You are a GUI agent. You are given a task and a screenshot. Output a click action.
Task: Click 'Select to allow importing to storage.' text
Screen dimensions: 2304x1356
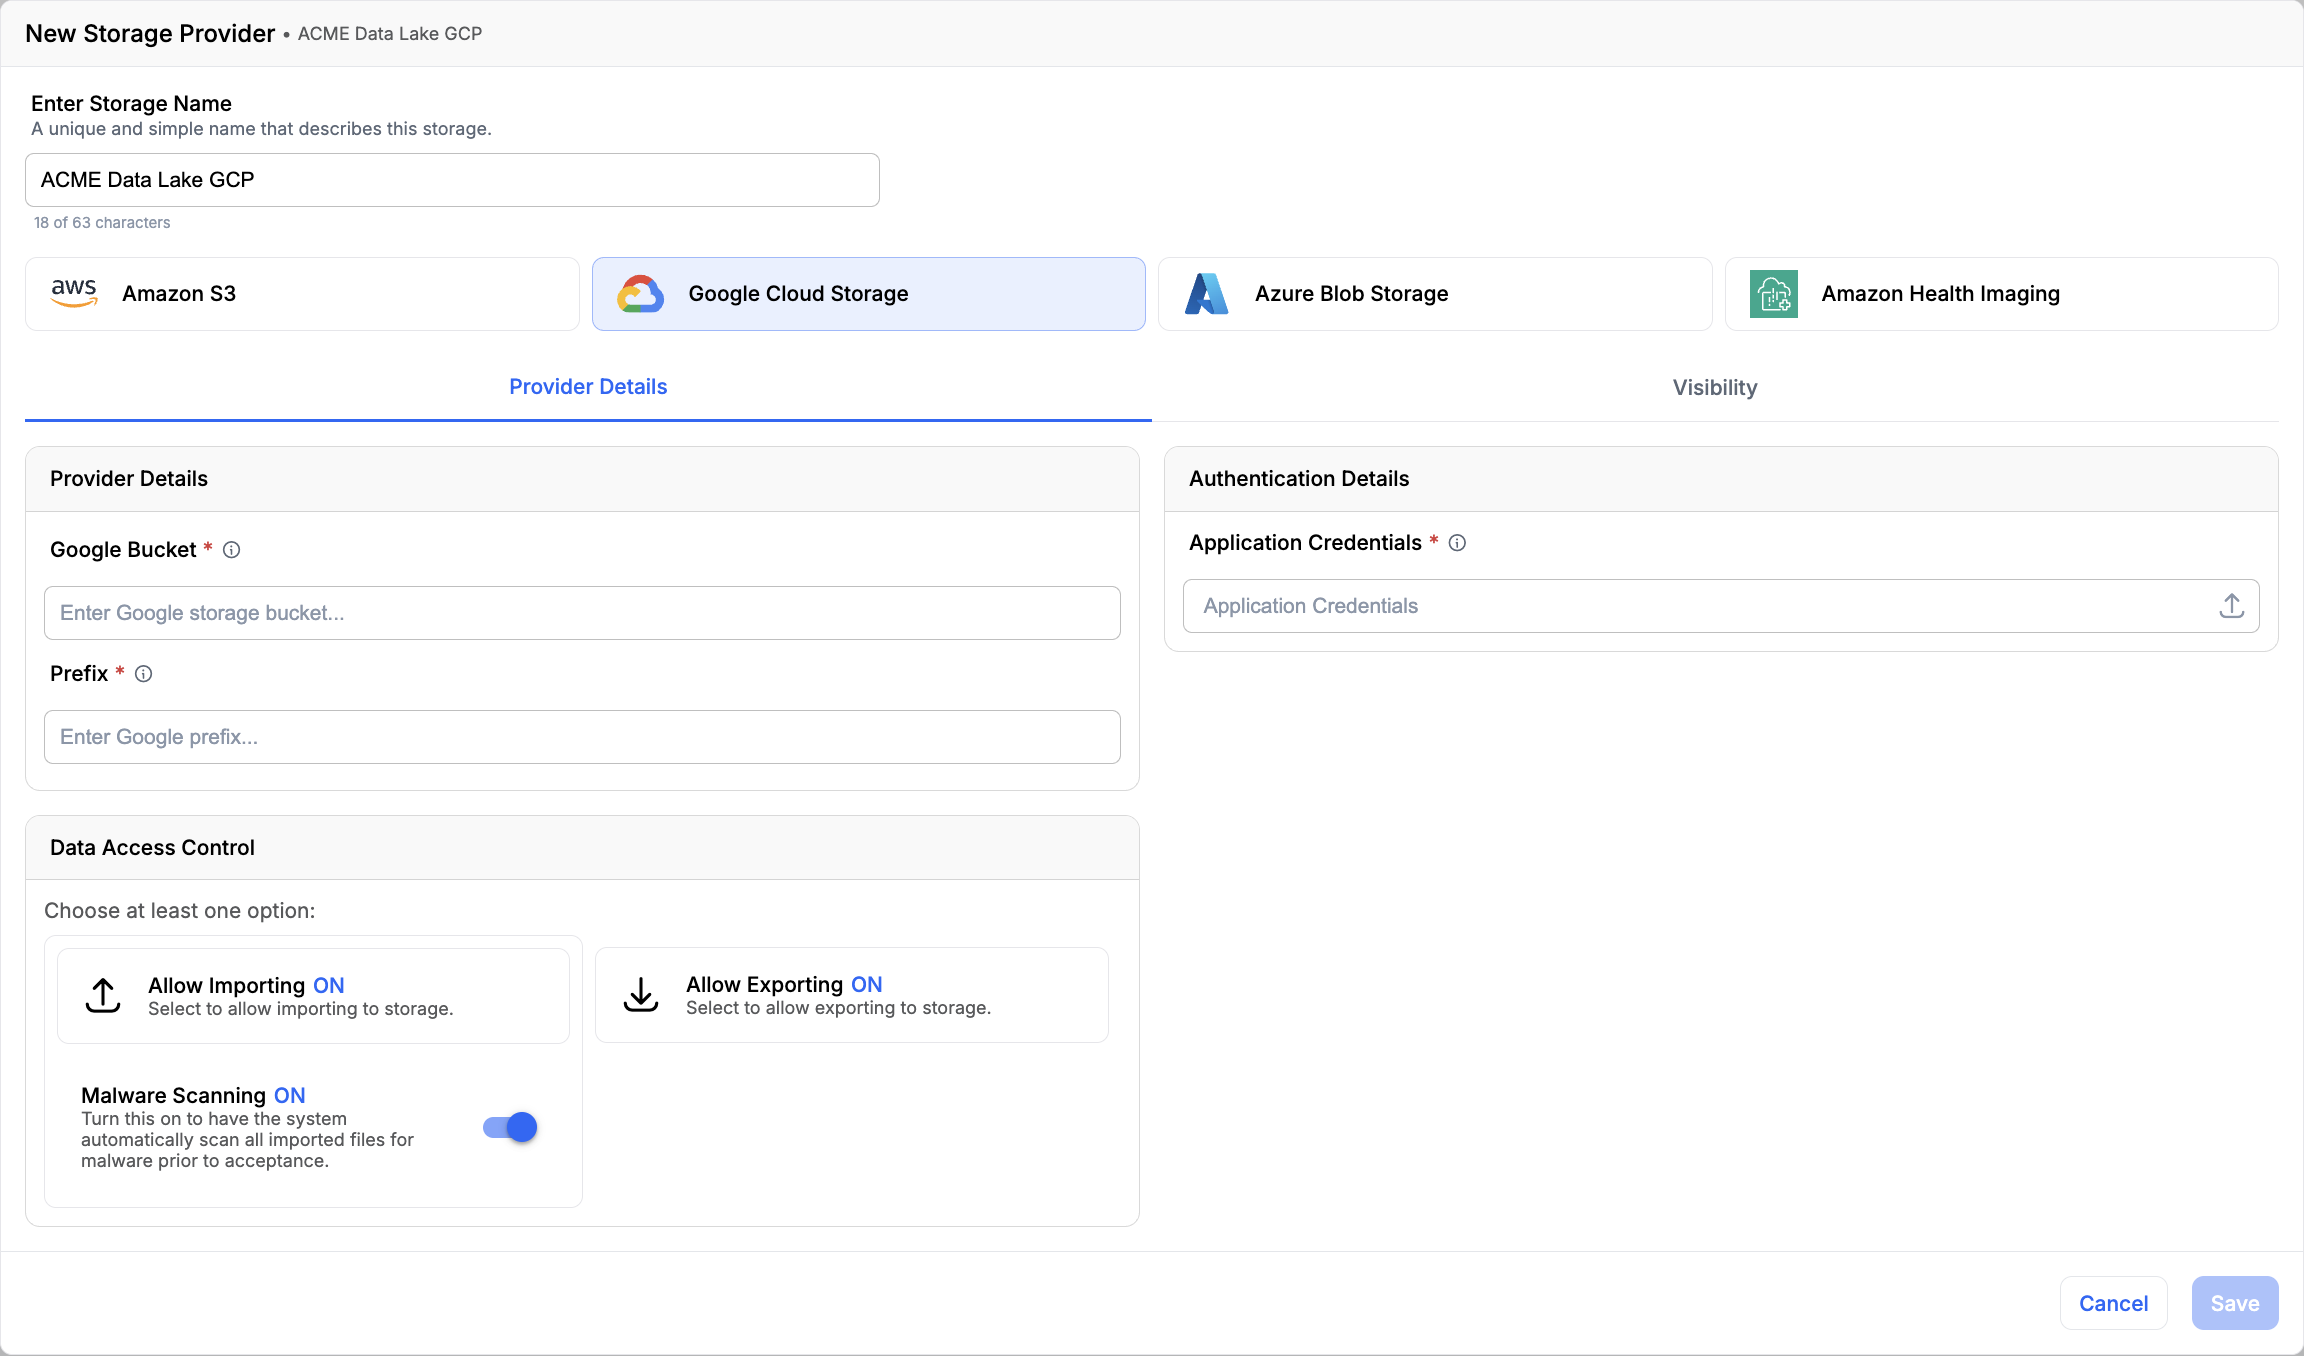pyautogui.click(x=300, y=1009)
